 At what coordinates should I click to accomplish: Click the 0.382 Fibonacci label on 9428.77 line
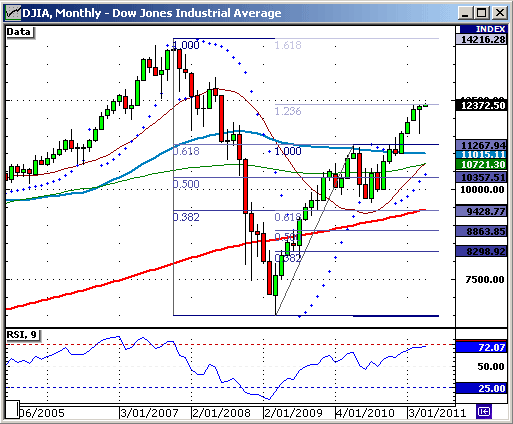point(186,217)
